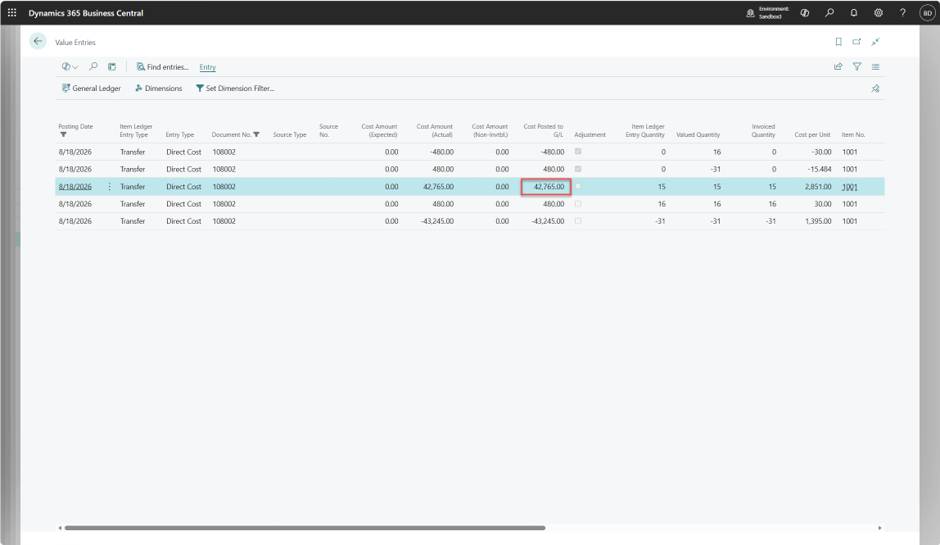Click the share icon
Image resolution: width=940 pixels, height=545 pixels.
[838, 67]
